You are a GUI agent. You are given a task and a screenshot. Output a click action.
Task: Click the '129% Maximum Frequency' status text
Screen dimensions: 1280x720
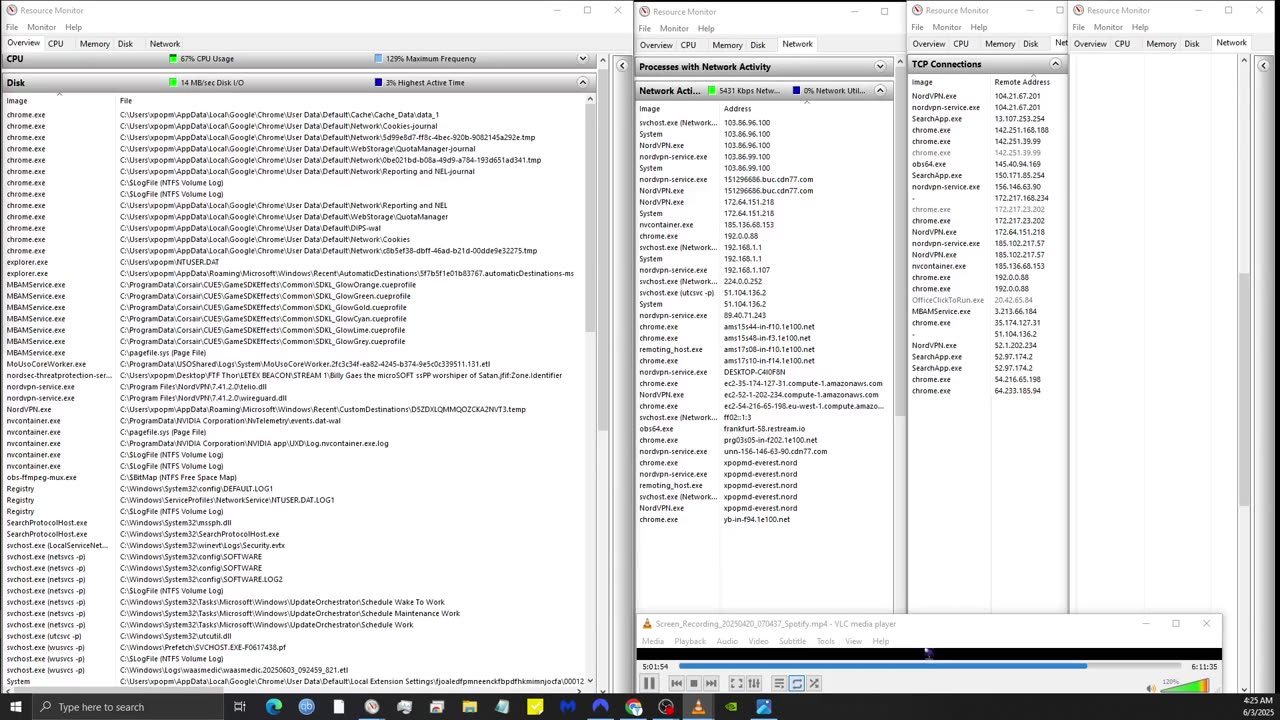431,59
